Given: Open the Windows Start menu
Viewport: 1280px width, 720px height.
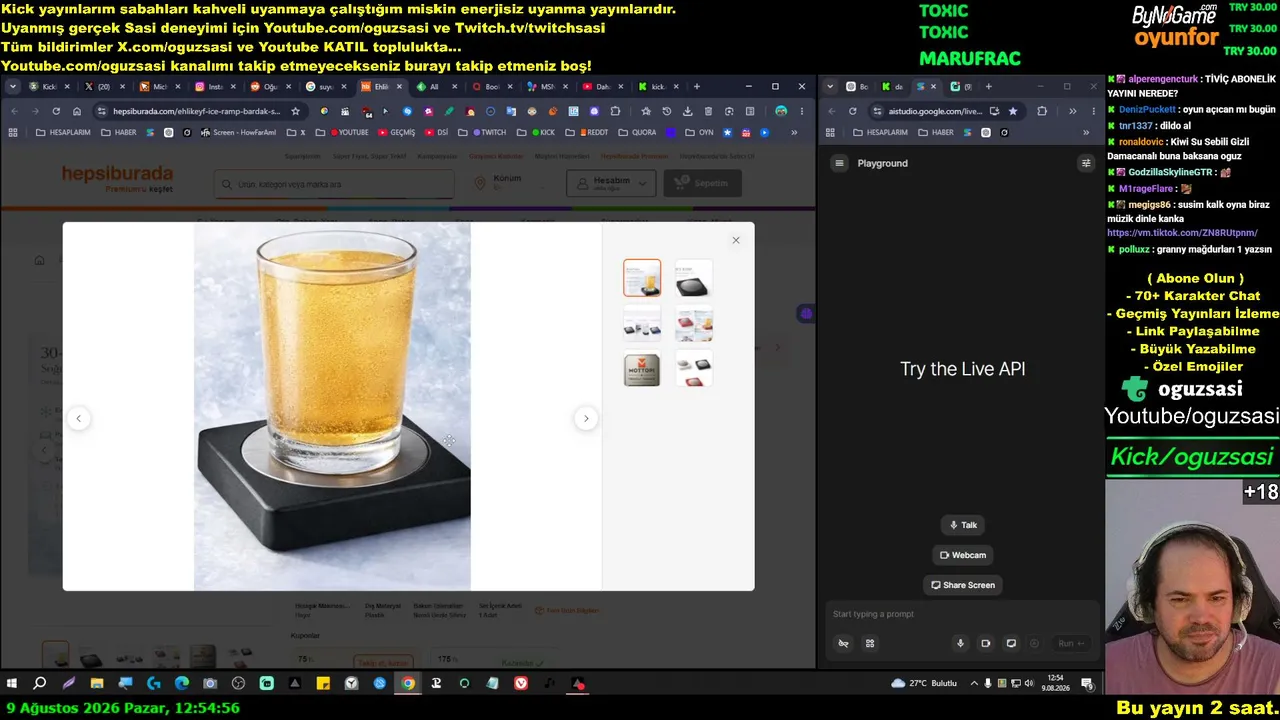Looking at the screenshot, I should [x=12, y=684].
